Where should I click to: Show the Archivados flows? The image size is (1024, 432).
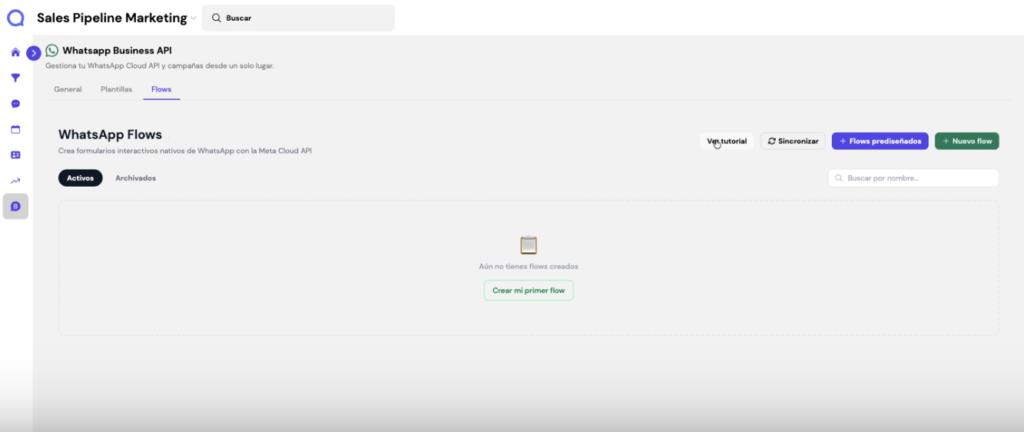tap(136, 178)
